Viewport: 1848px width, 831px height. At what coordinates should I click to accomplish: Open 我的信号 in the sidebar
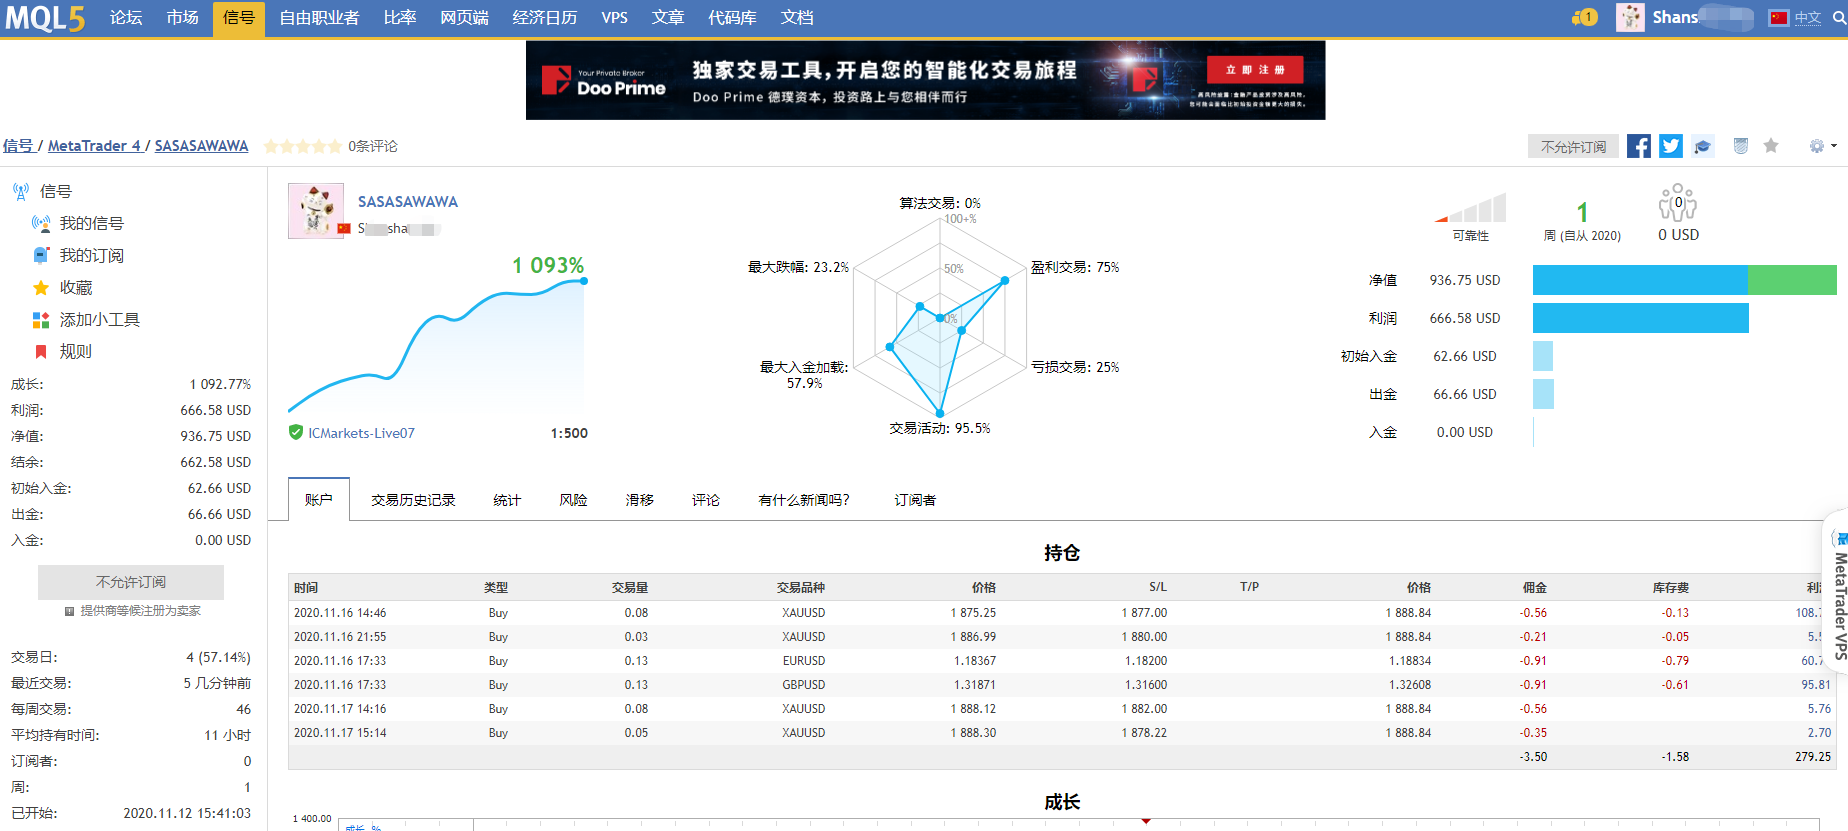[x=91, y=223]
